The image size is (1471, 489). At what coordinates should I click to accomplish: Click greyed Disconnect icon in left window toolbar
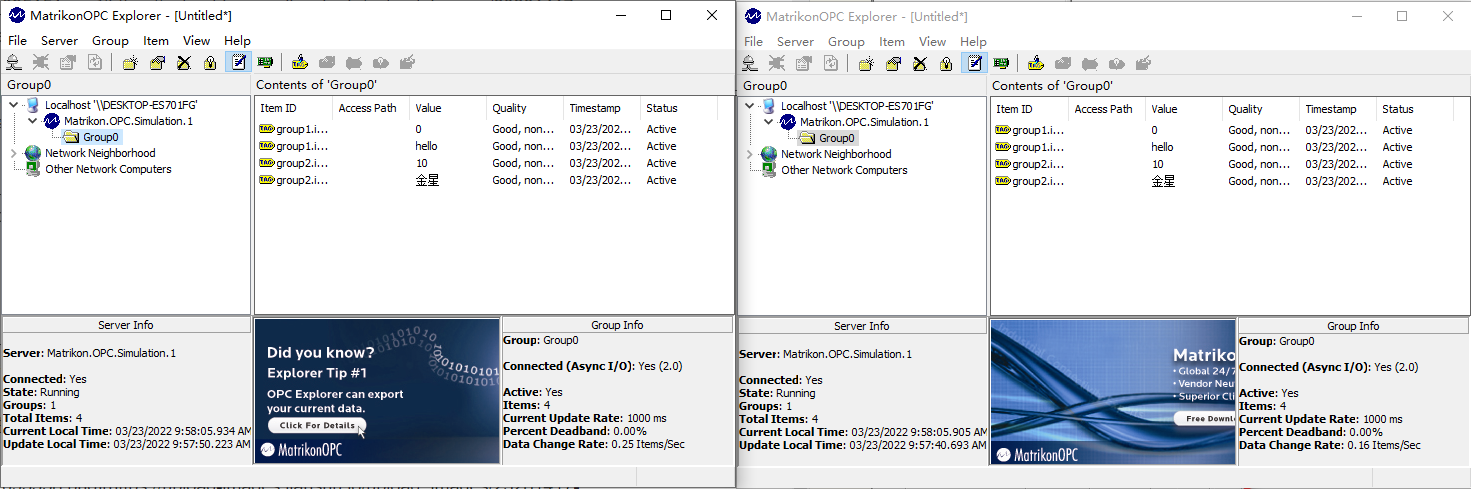pos(41,62)
